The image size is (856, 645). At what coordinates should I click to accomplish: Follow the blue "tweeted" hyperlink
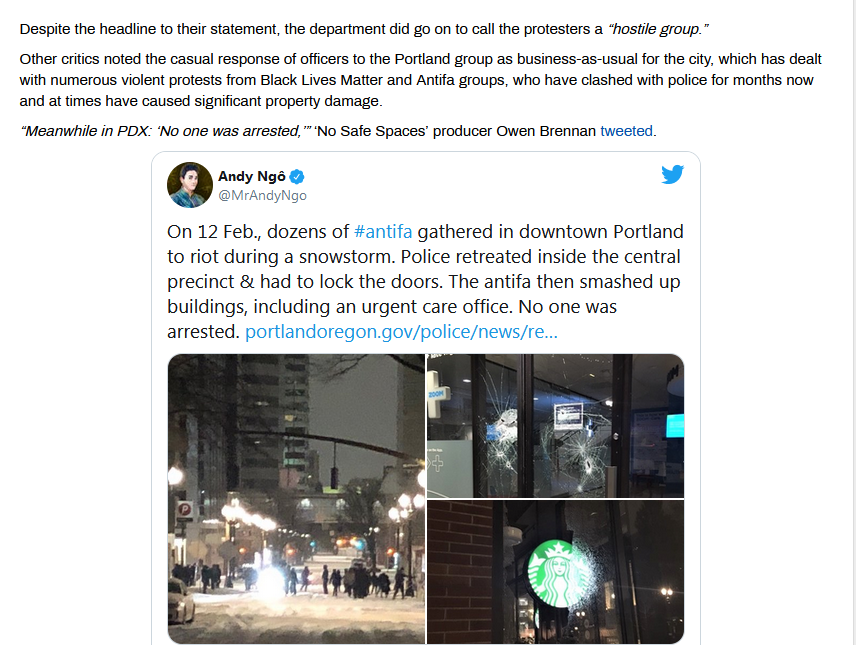tap(626, 131)
